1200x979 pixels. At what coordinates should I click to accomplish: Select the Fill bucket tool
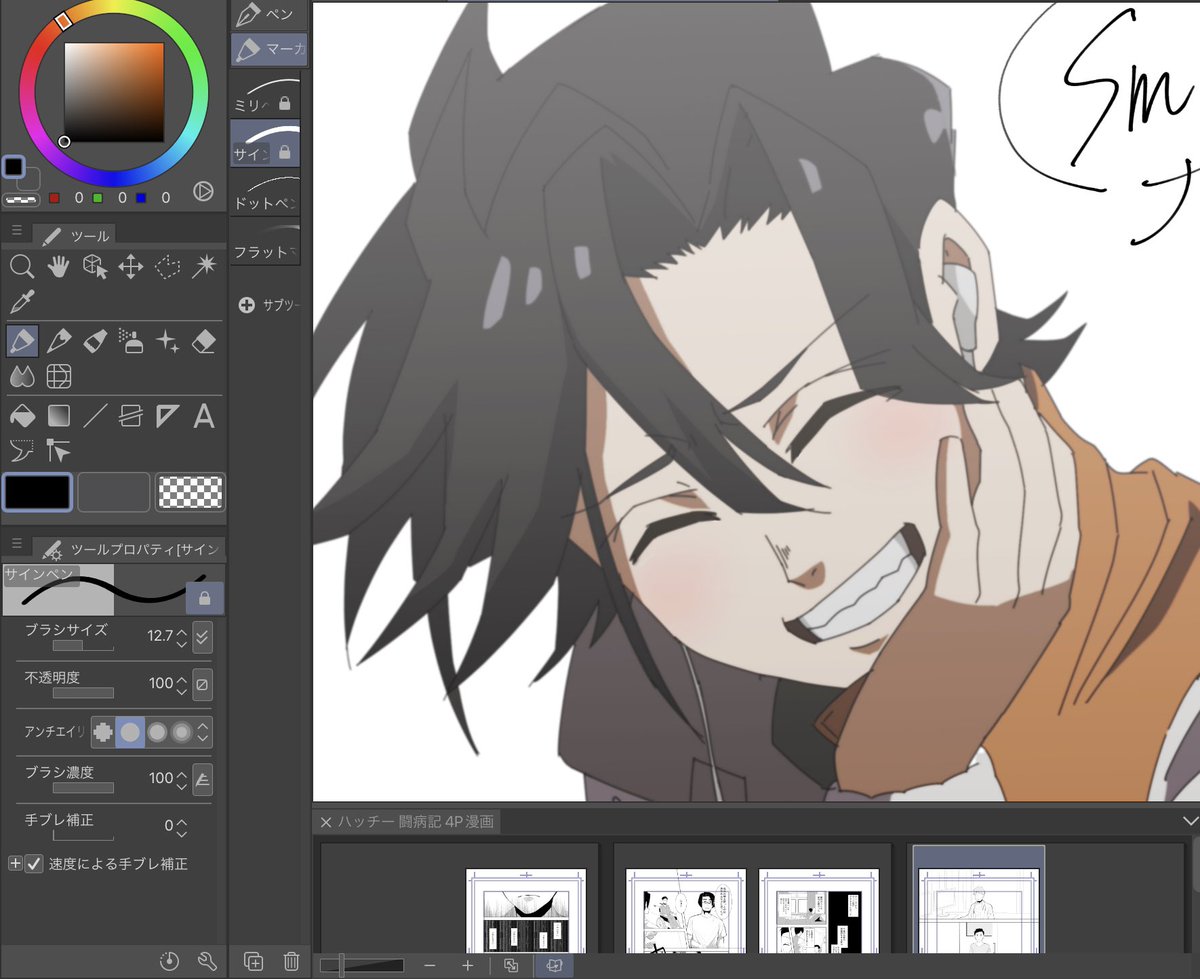[x=22, y=415]
